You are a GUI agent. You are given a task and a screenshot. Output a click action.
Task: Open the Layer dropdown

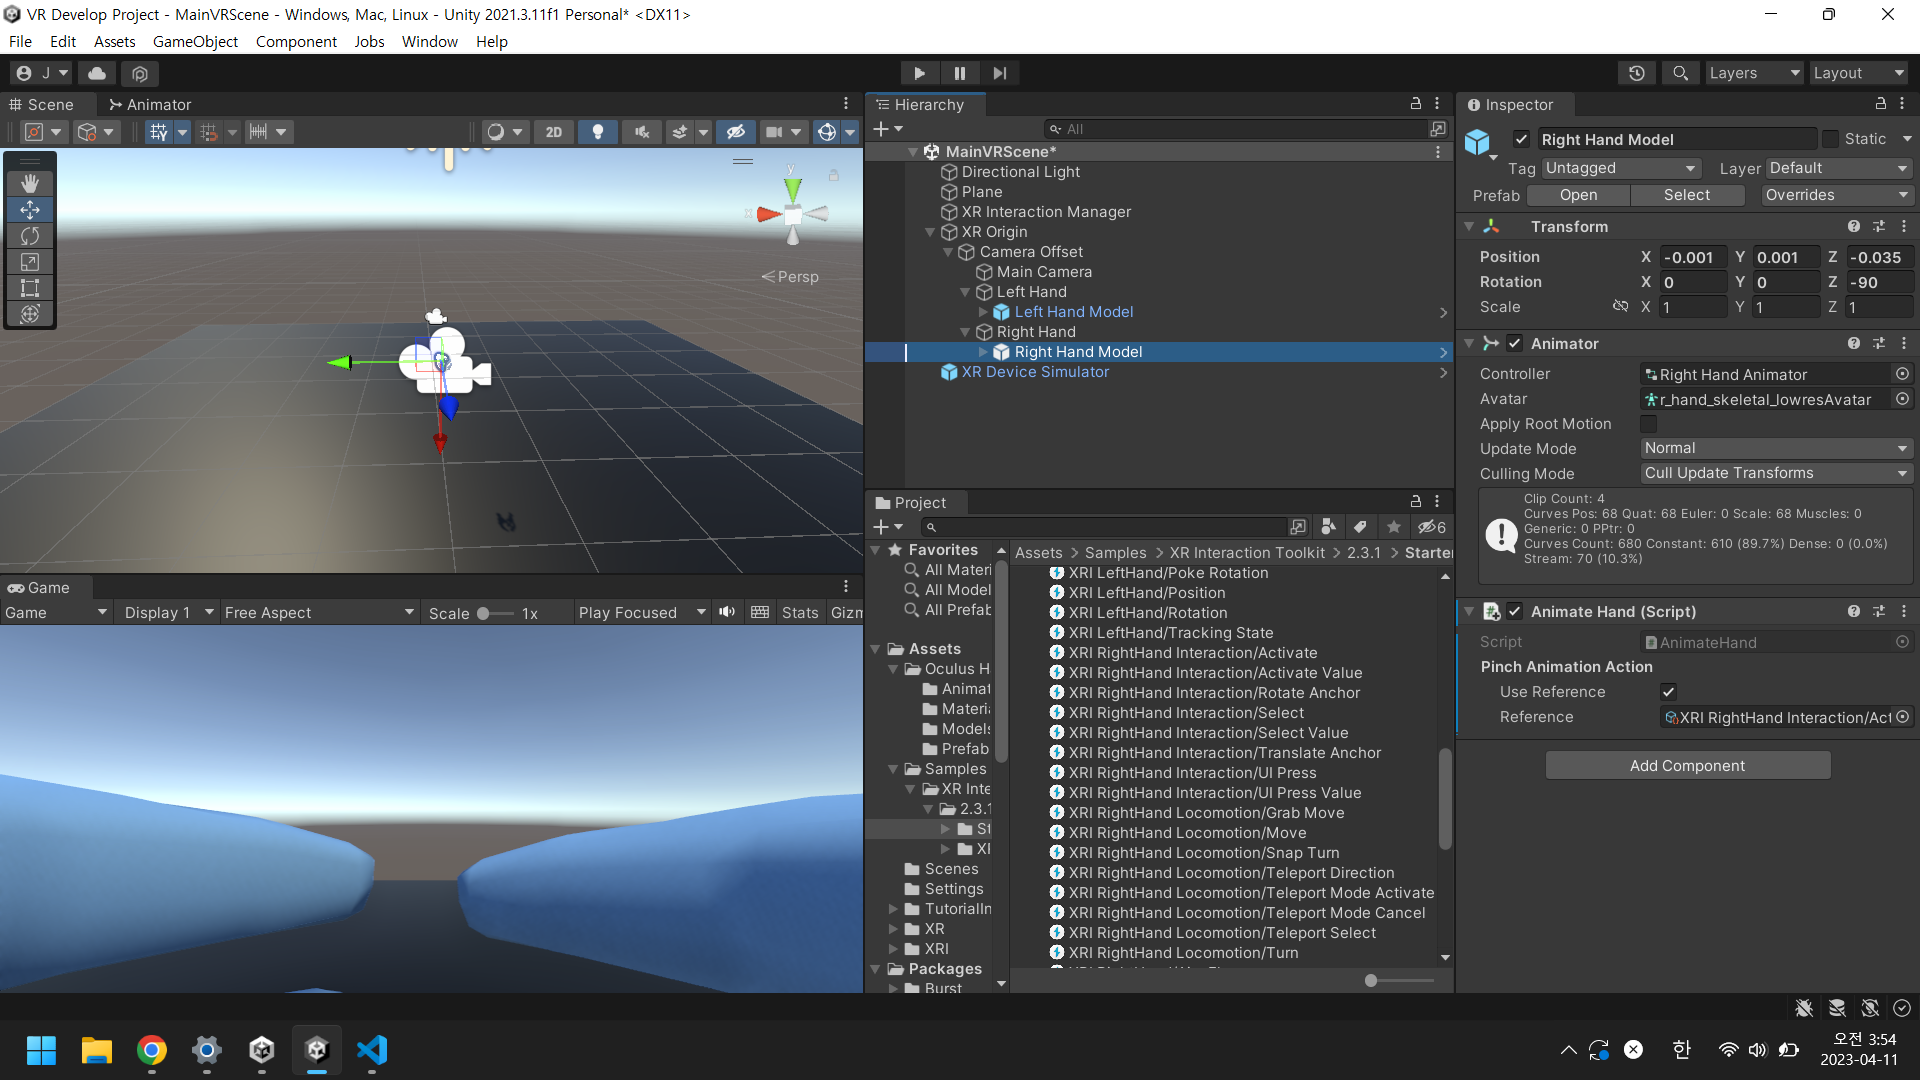click(1838, 168)
